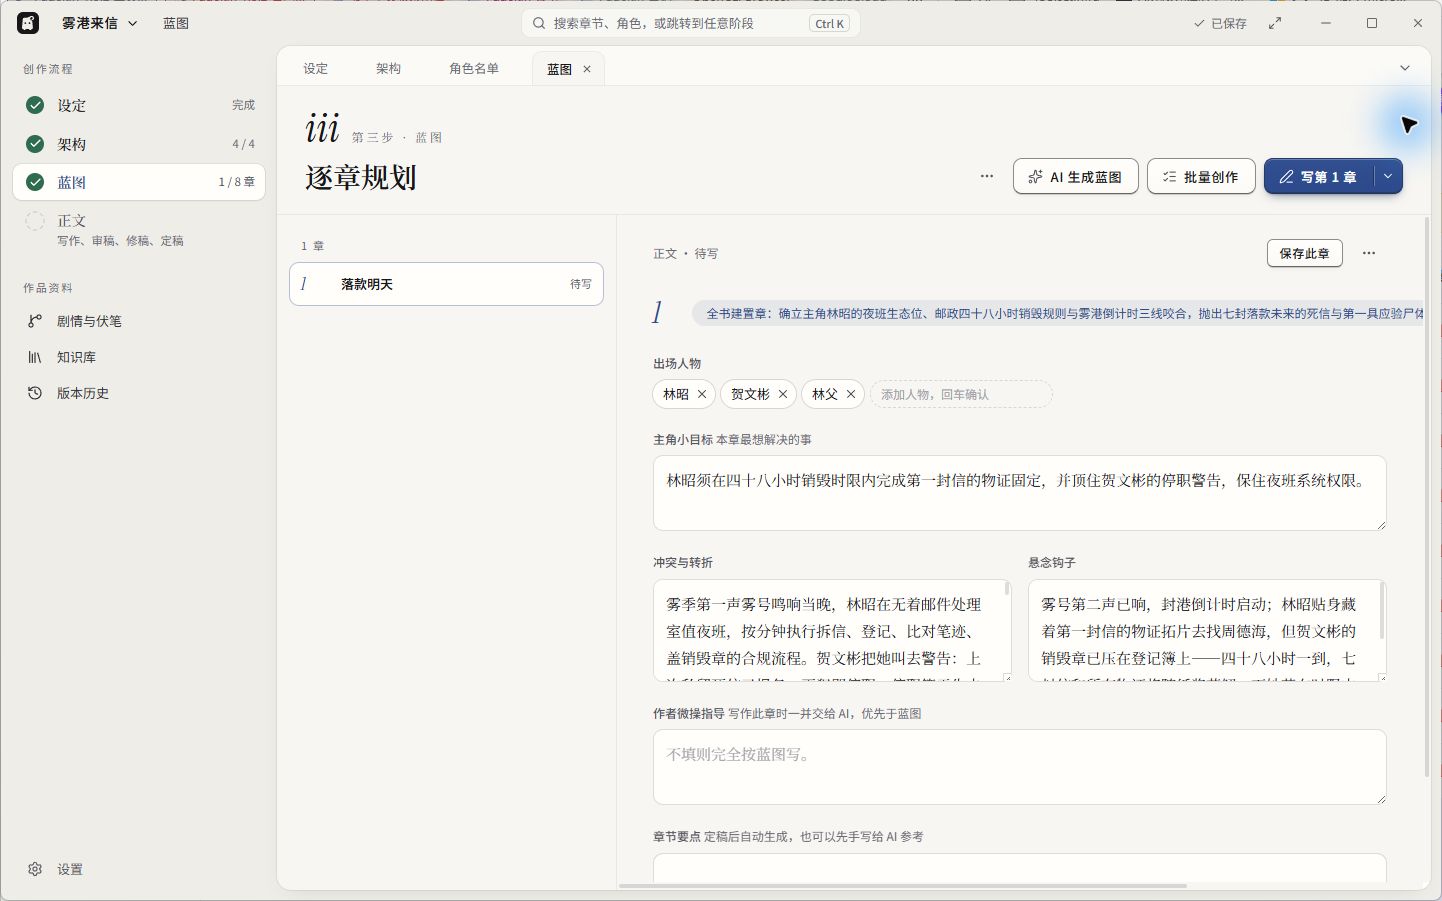Click the 主角小目标 text area
Image resolution: width=1442 pixels, height=901 pixels.
1019,493
